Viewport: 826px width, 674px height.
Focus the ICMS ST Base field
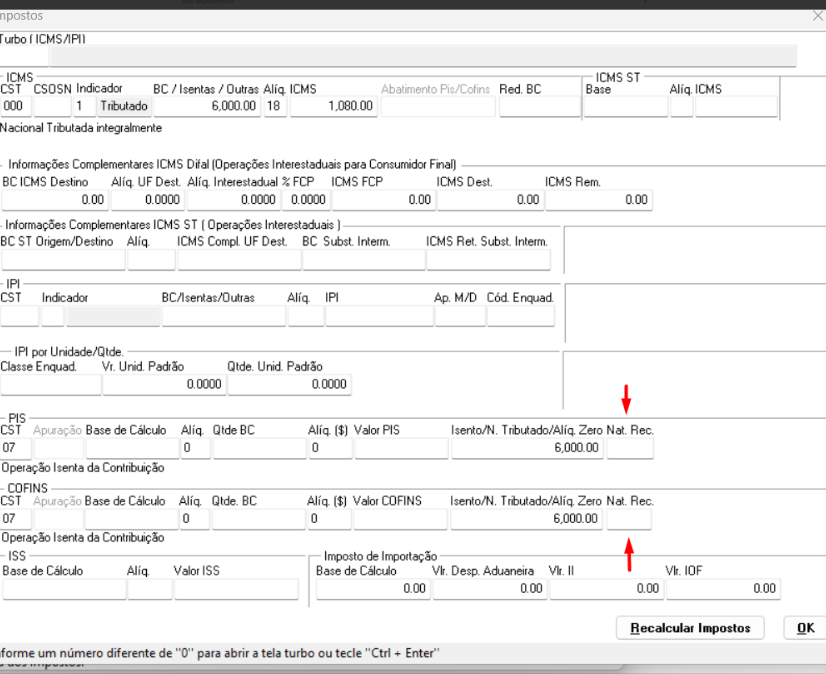click(625, 106)
